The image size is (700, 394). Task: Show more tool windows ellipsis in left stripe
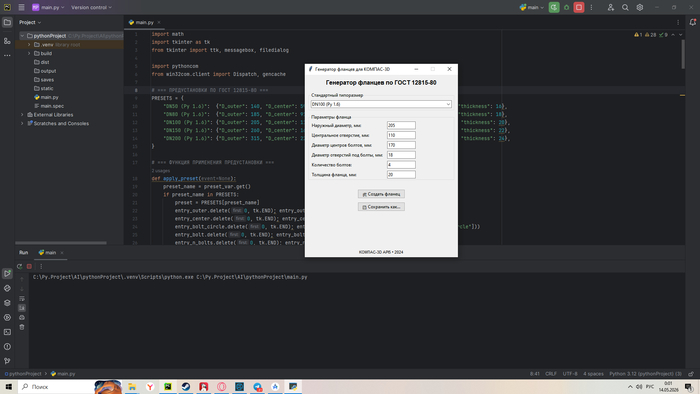tap(7, 56)
